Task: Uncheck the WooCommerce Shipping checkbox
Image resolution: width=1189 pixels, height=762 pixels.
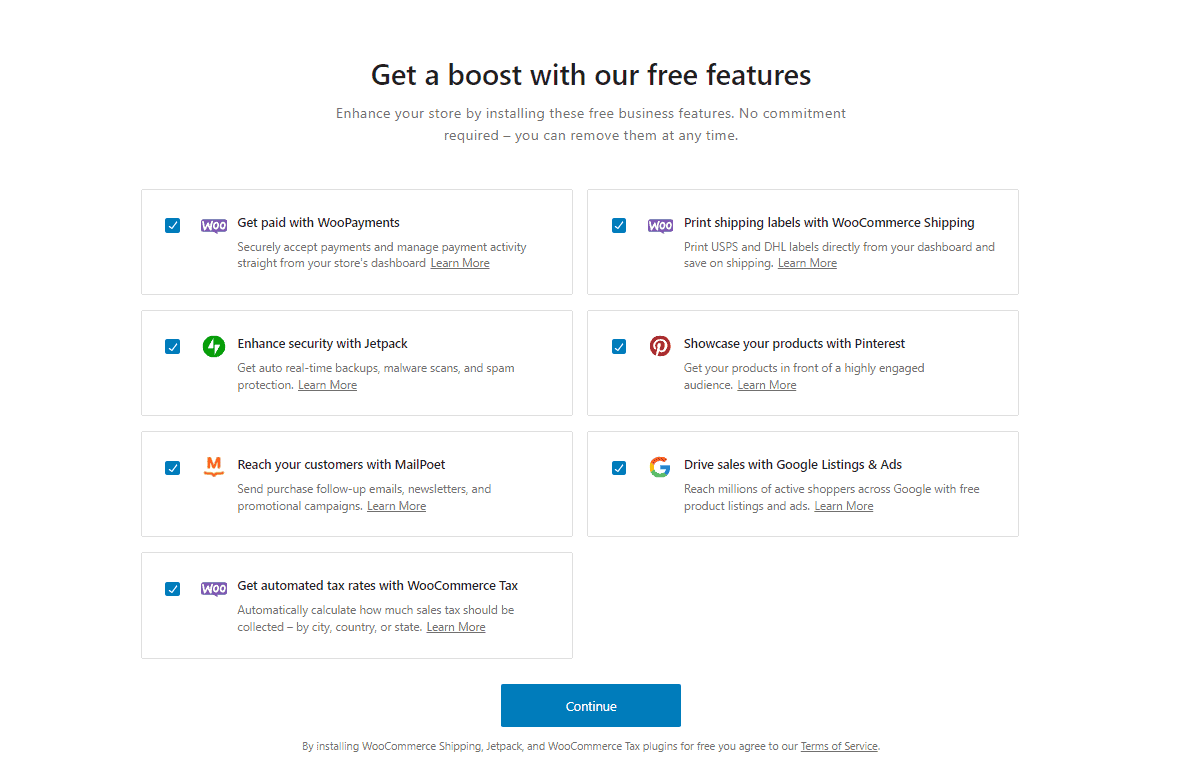Action: (x=619, y=226)
